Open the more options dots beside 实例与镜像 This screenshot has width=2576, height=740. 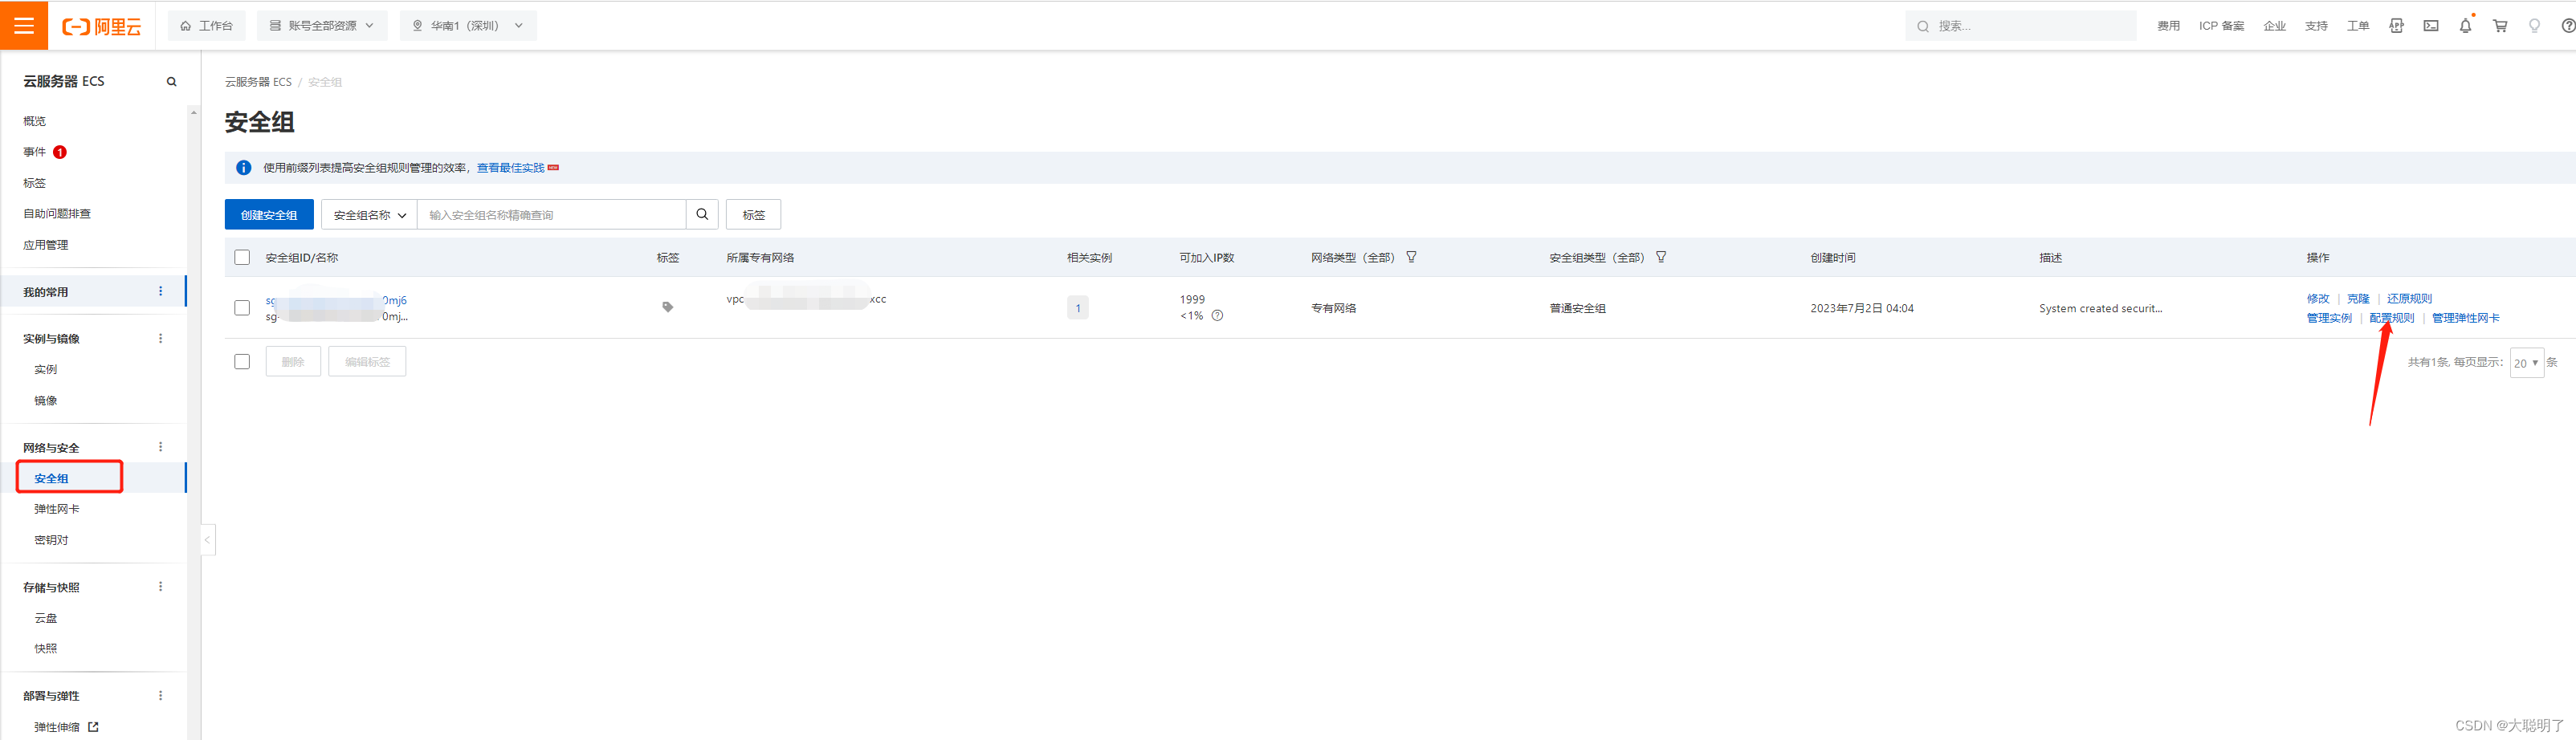160,338
